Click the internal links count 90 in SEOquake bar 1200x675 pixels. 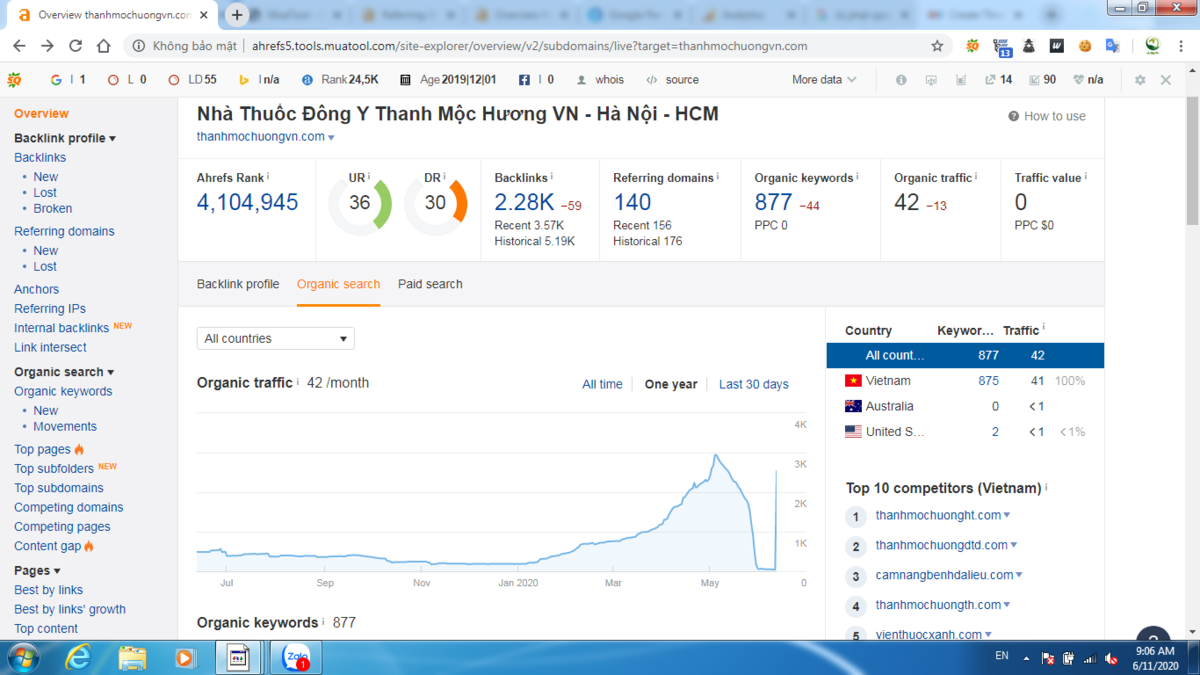click(1041, 80)
